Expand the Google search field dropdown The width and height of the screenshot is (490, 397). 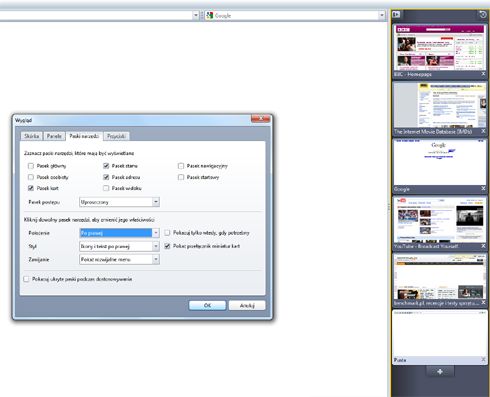[x=382, y=15]
